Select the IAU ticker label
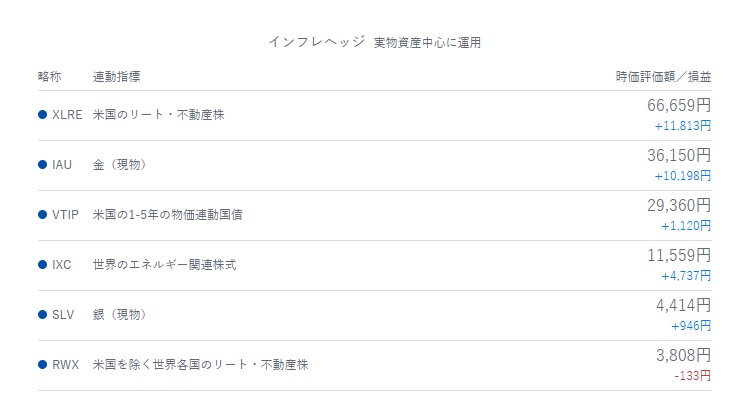Screen dimensions: 750x406 click(x=62, y=165)
